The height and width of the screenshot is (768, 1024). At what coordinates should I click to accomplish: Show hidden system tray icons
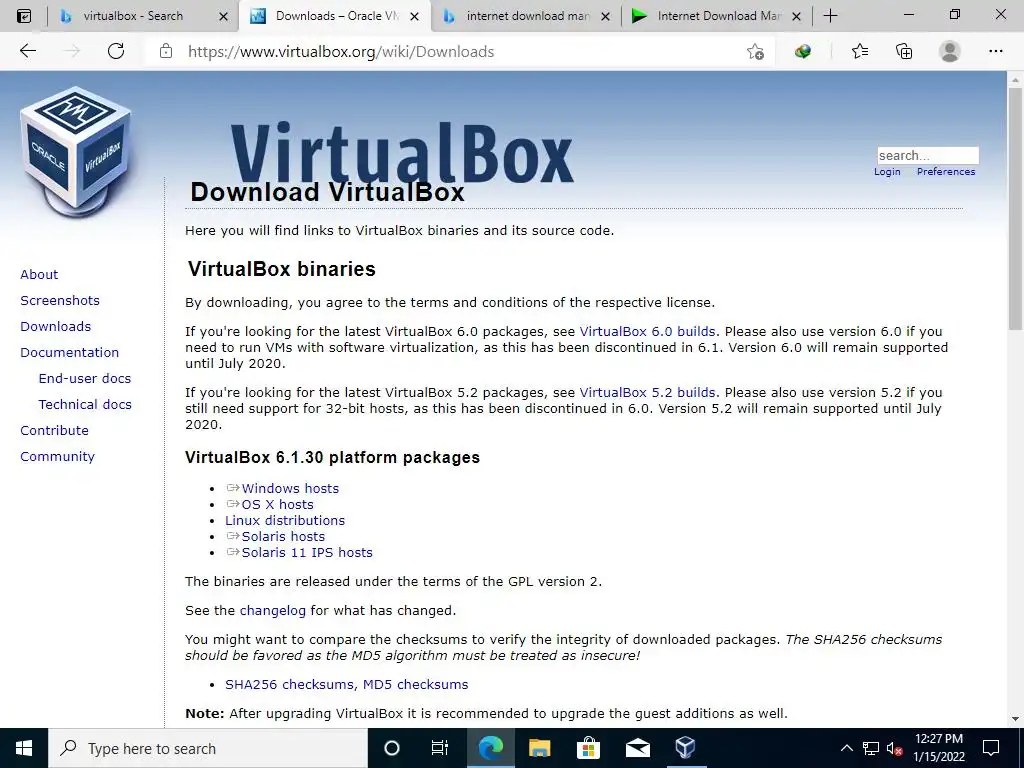pos(846,748)
